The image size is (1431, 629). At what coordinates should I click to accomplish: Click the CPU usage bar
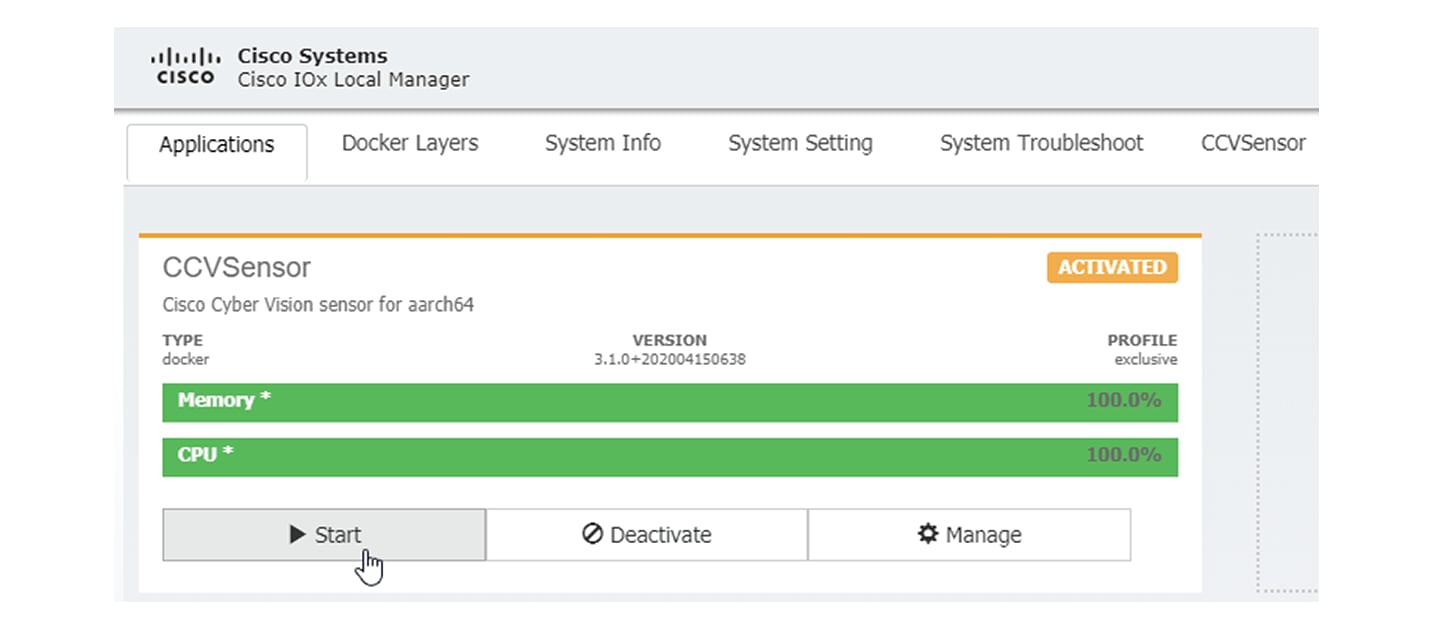pyautogui.click(x=670, y=456)
